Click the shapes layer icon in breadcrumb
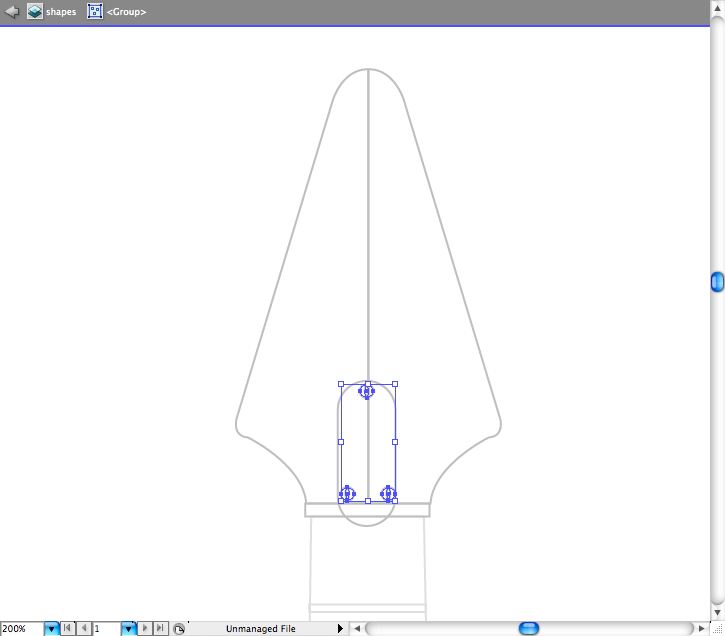The height and width of the screenshot is (636, 725). click(35, 12)
